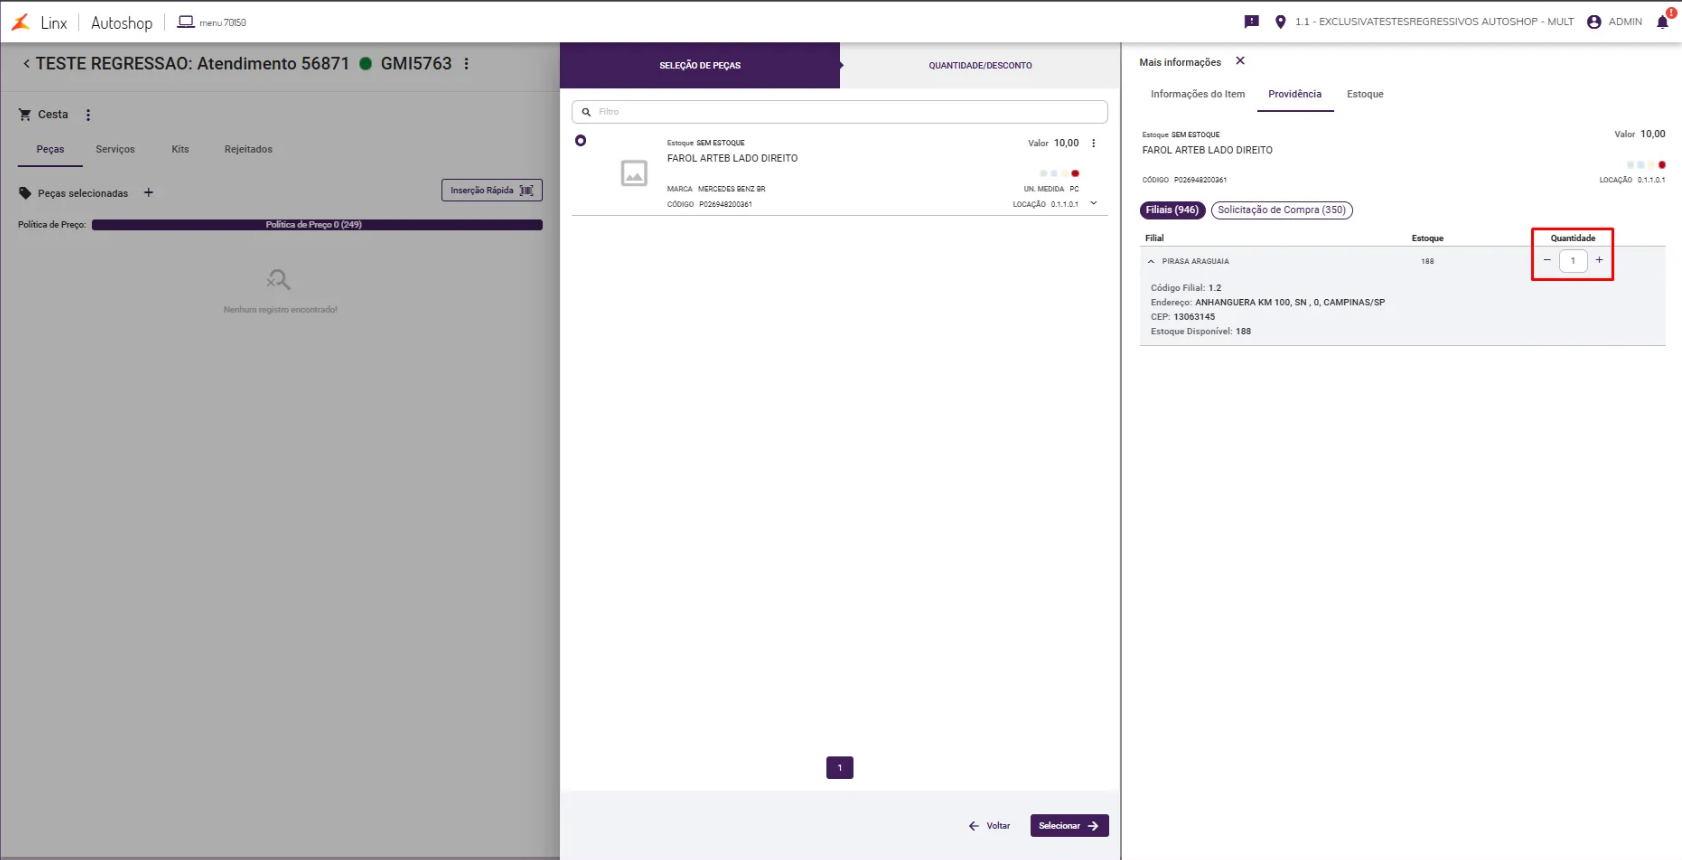Select the Providência tab
The height and width of the screenshot is (860, 1682).
click(x=1295, y=94)
